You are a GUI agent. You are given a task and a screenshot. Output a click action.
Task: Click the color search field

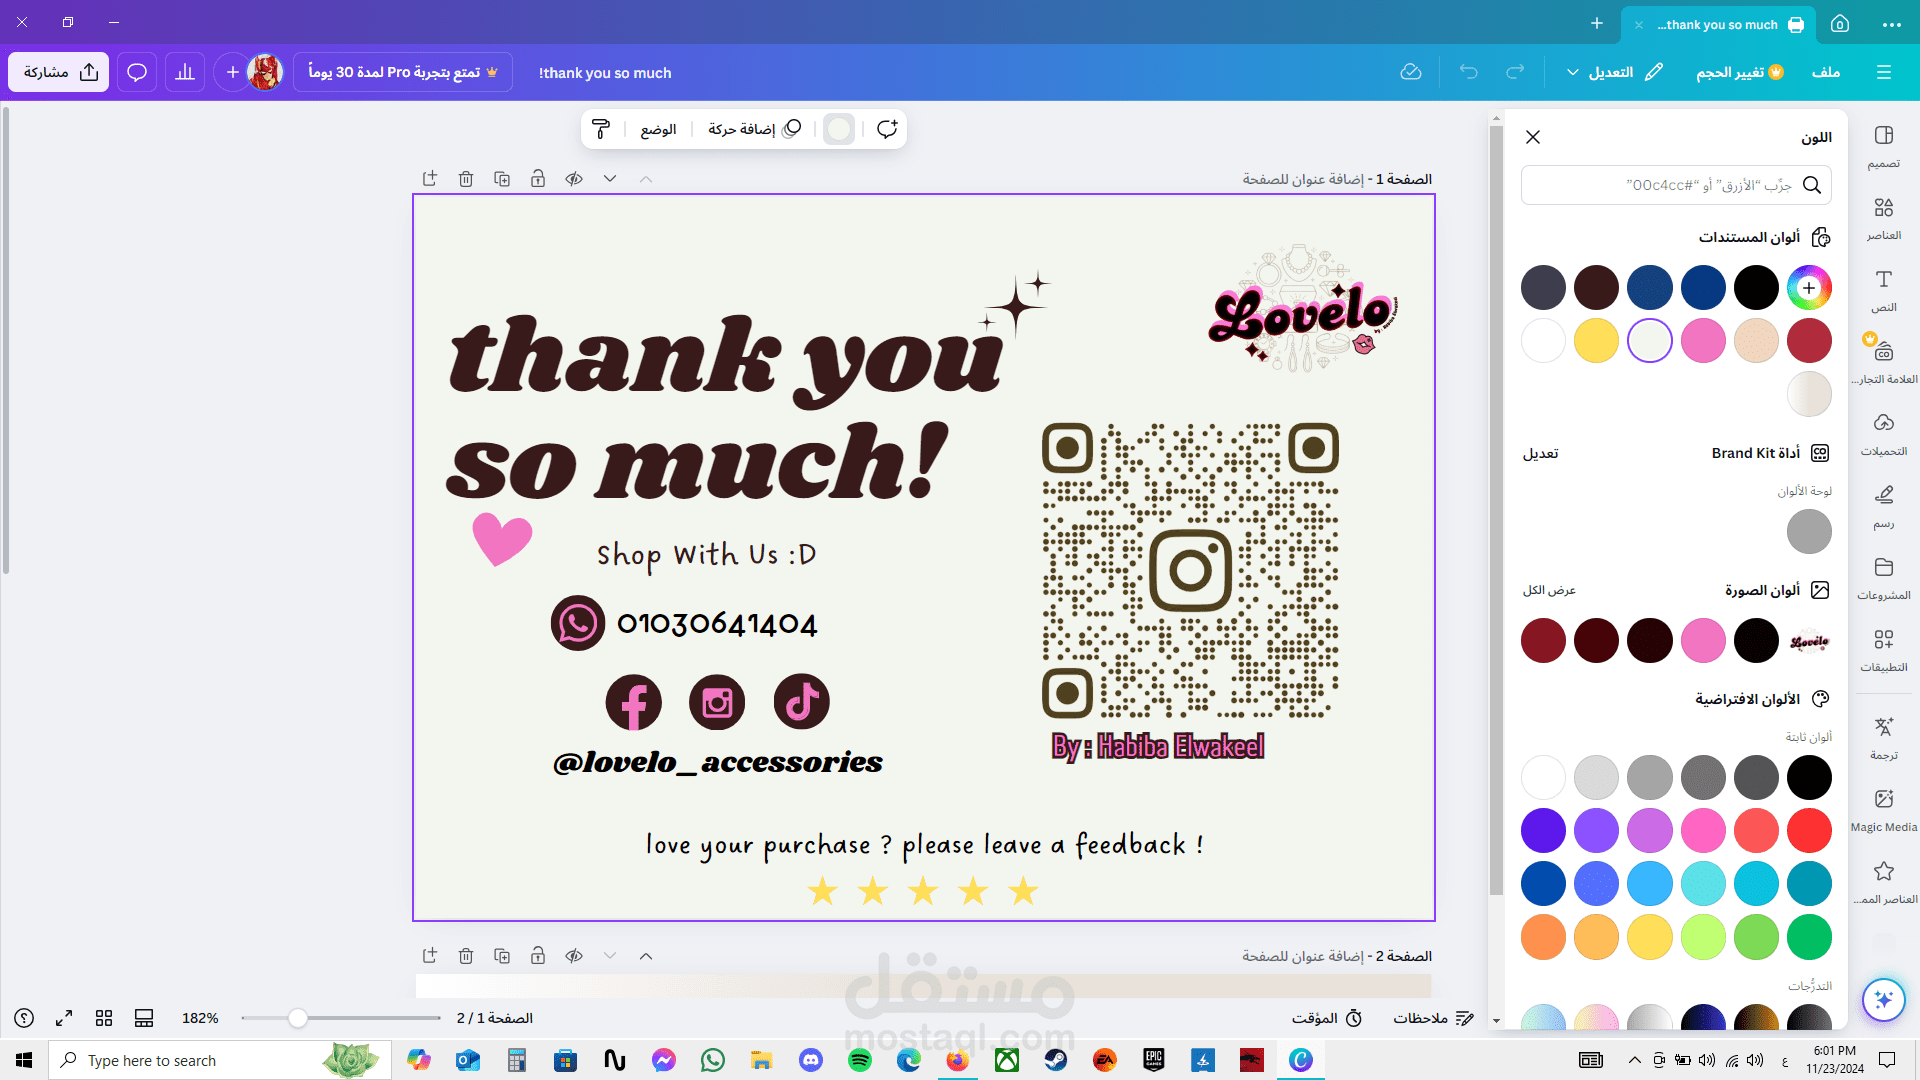[1676, 185]
